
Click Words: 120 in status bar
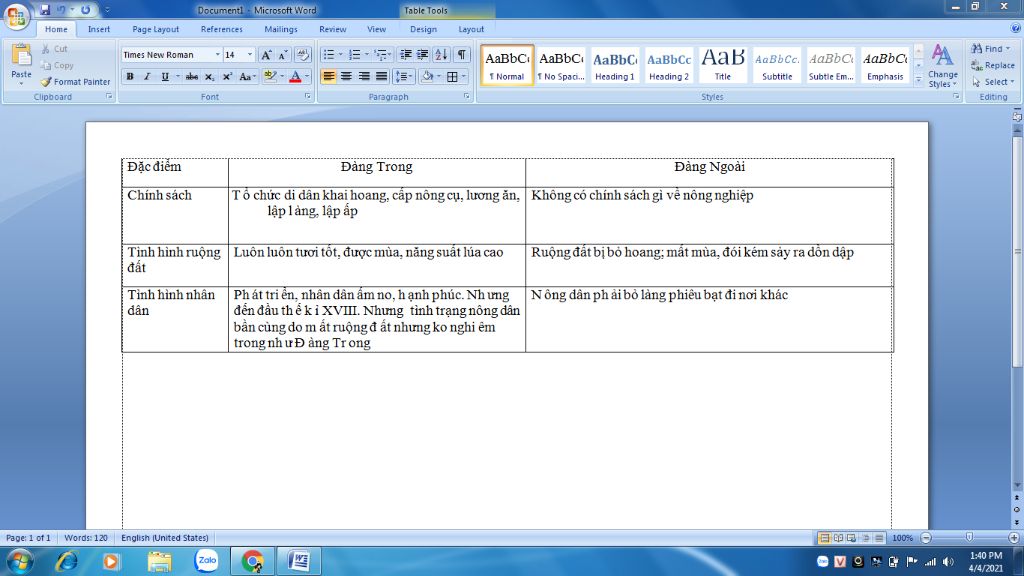pos(86,538)
